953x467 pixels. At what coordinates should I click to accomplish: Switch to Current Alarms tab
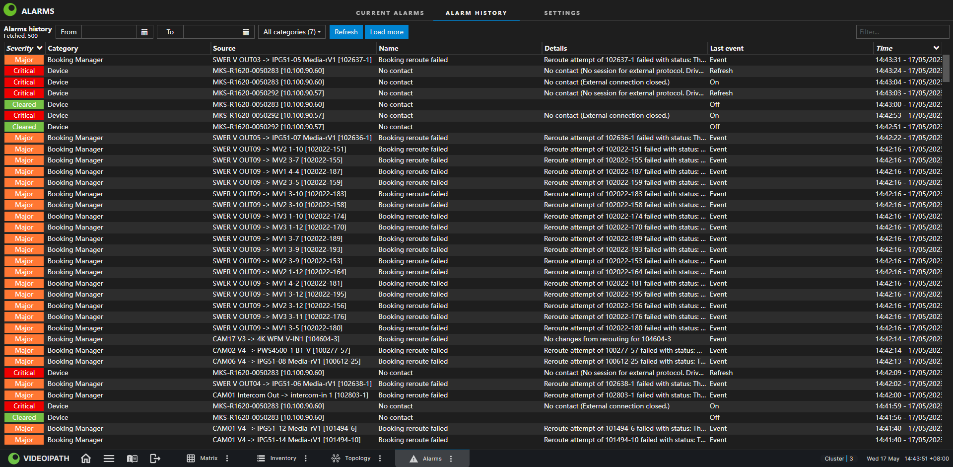pyautogui.click(x=390, y=13)
